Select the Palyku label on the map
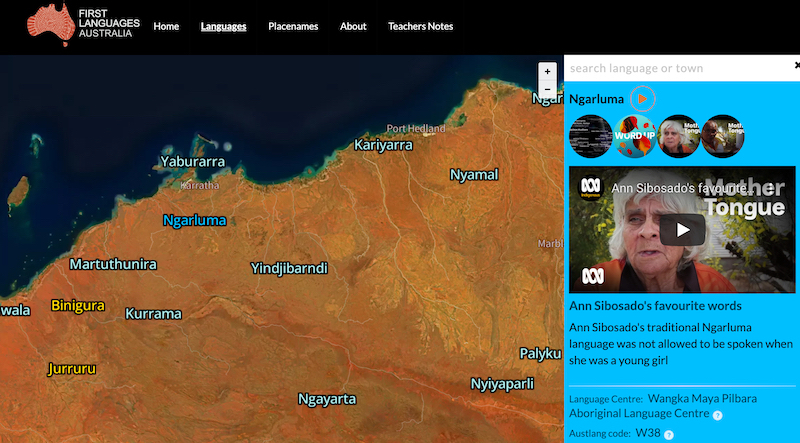Viewport: 800px width, 443px height. coord(540,353)
